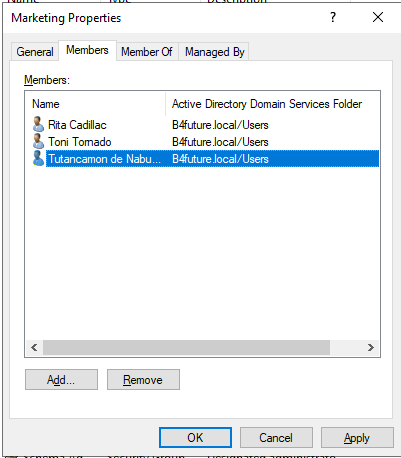Open the help question mark button
The image size is (401, 458).
click(x=333, y=17)
